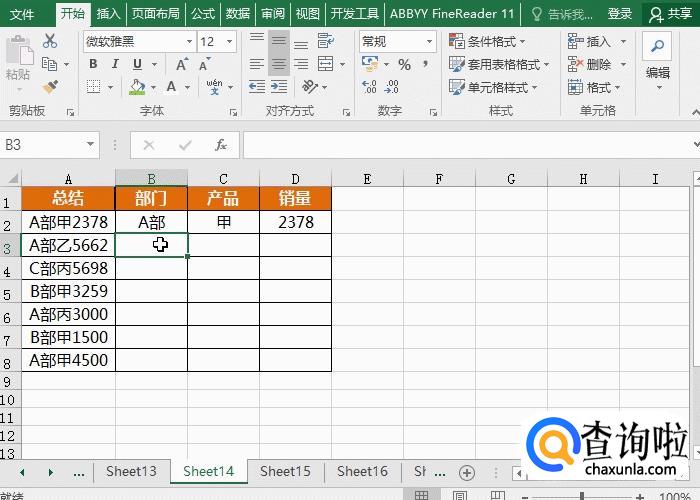The height and width of the screenshot is (500, 700).
Task: Click the 共享 share button
Action: (x=671, y=14)
